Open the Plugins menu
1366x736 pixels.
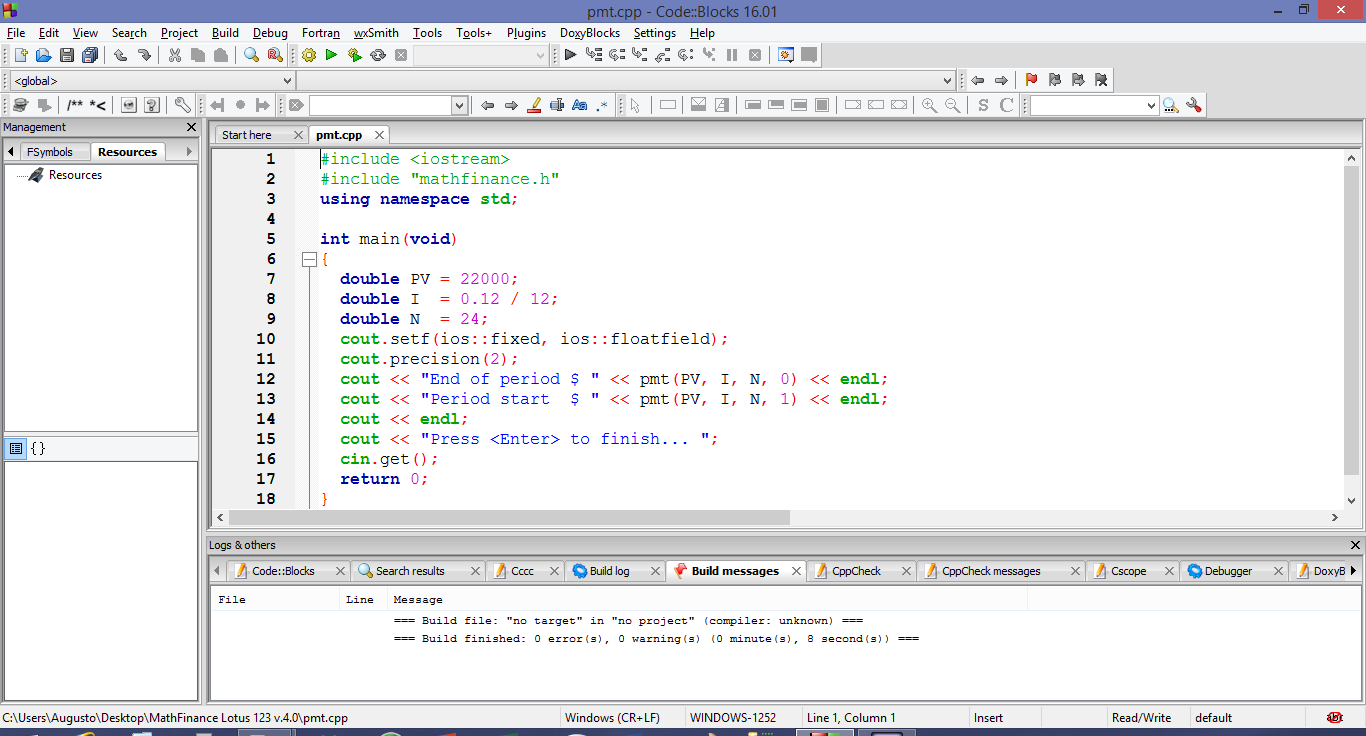pos(526,32)
